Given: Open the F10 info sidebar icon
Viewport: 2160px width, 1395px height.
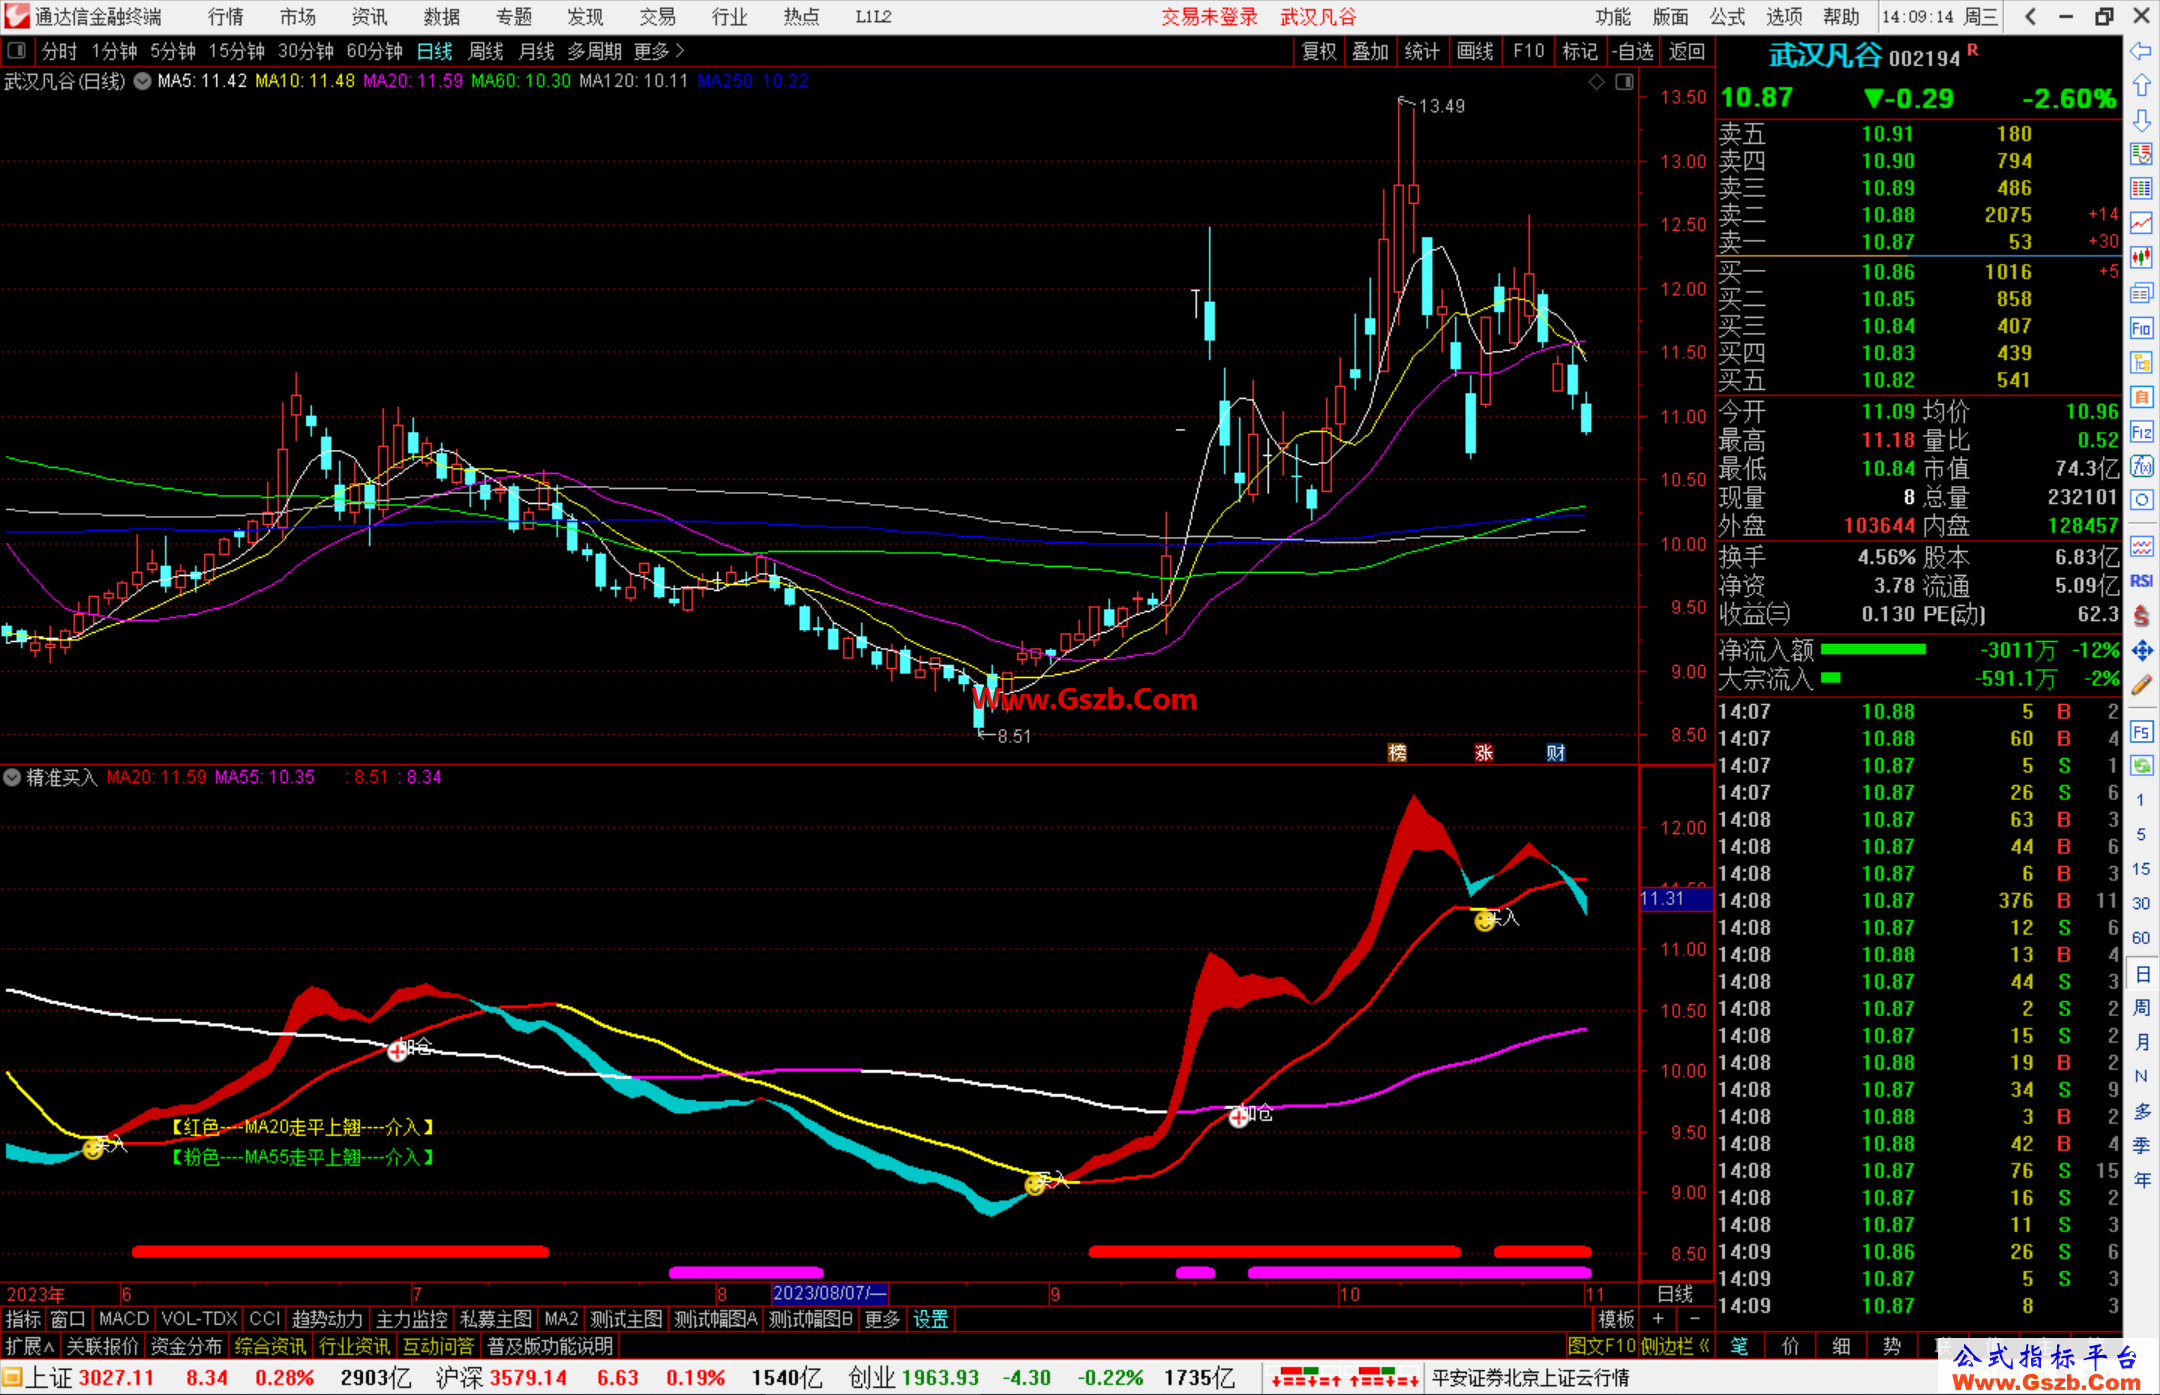Looking at the screenshot, I should pos(2141,328).
